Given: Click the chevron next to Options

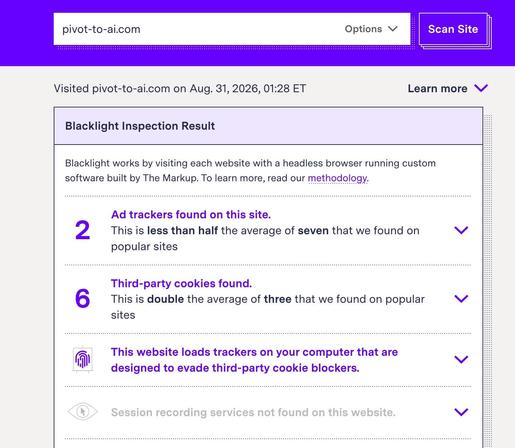Looking at the screenshot, I should pos(393,29).
